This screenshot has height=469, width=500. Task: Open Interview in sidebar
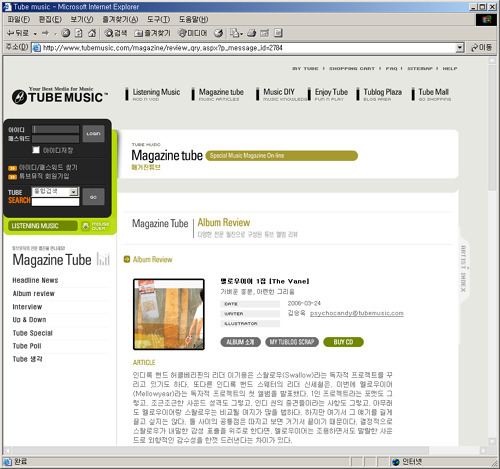coord(27,307)
